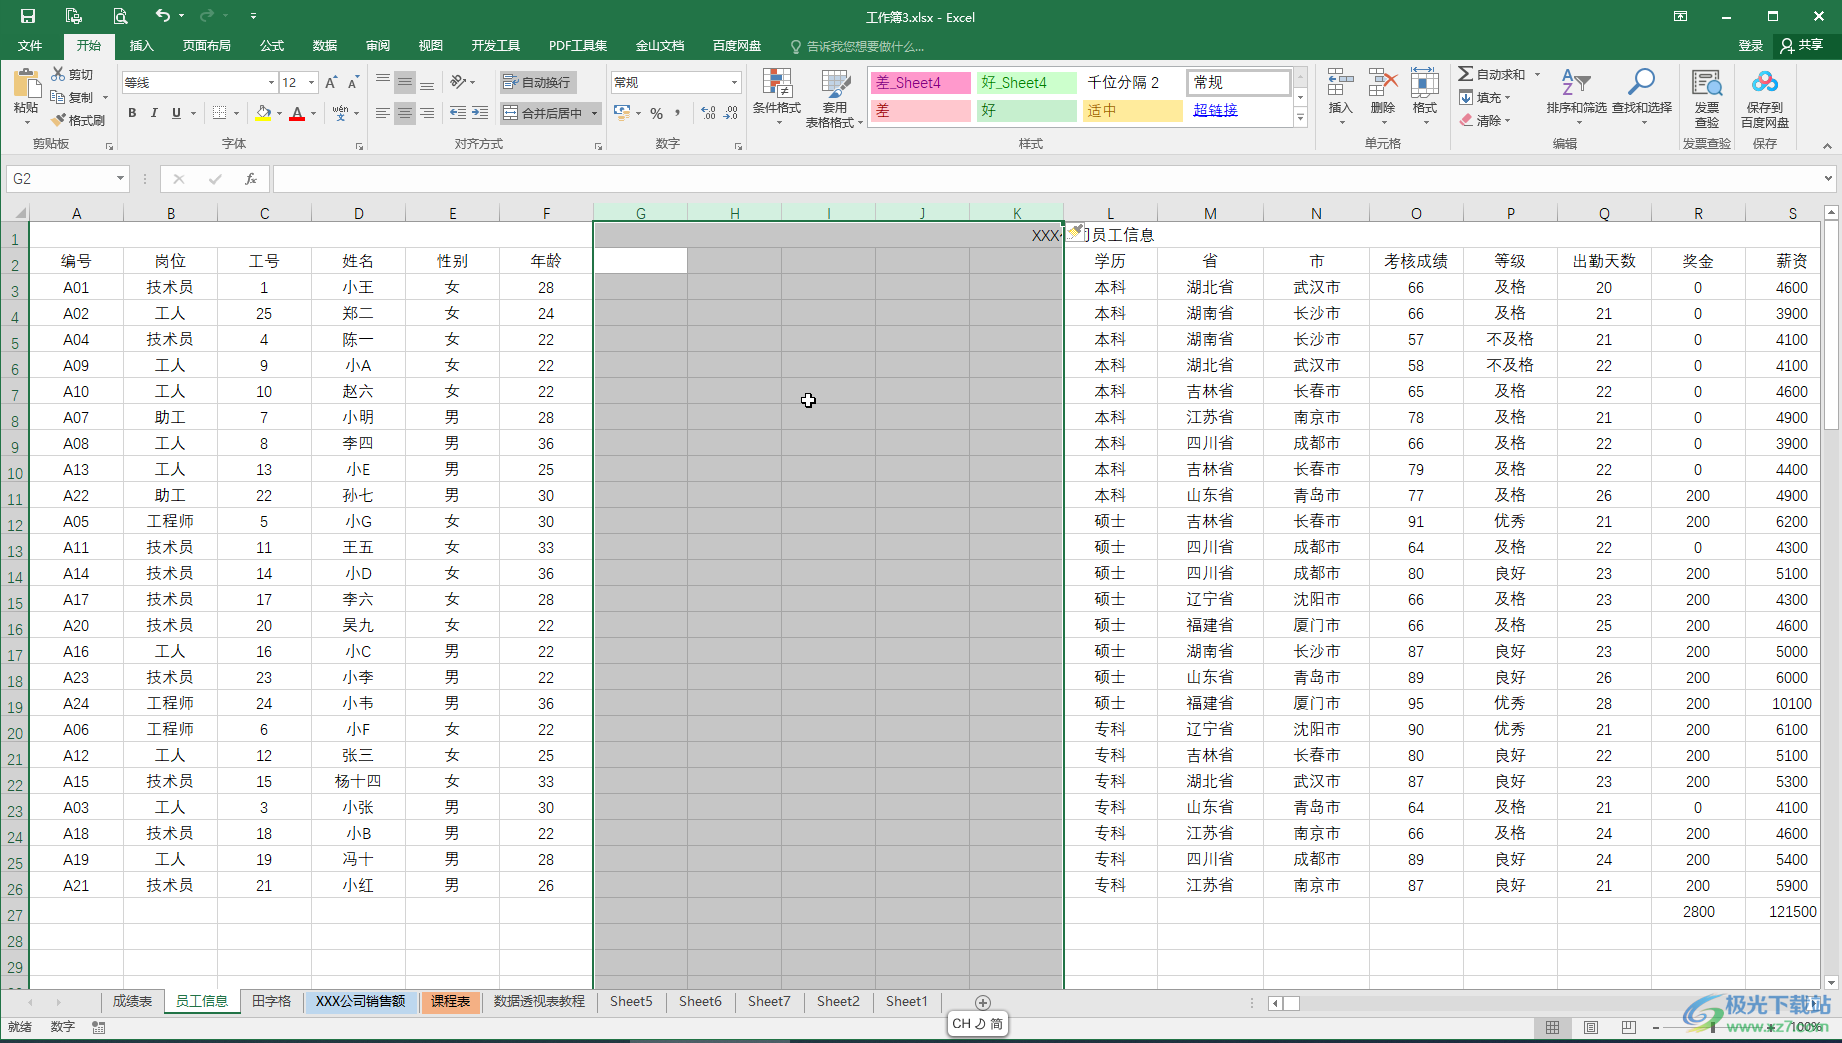The width and height of the screenshot is (1842, 1043).
Task: Toggle Bold formatting
Action: tap(132, 113)
